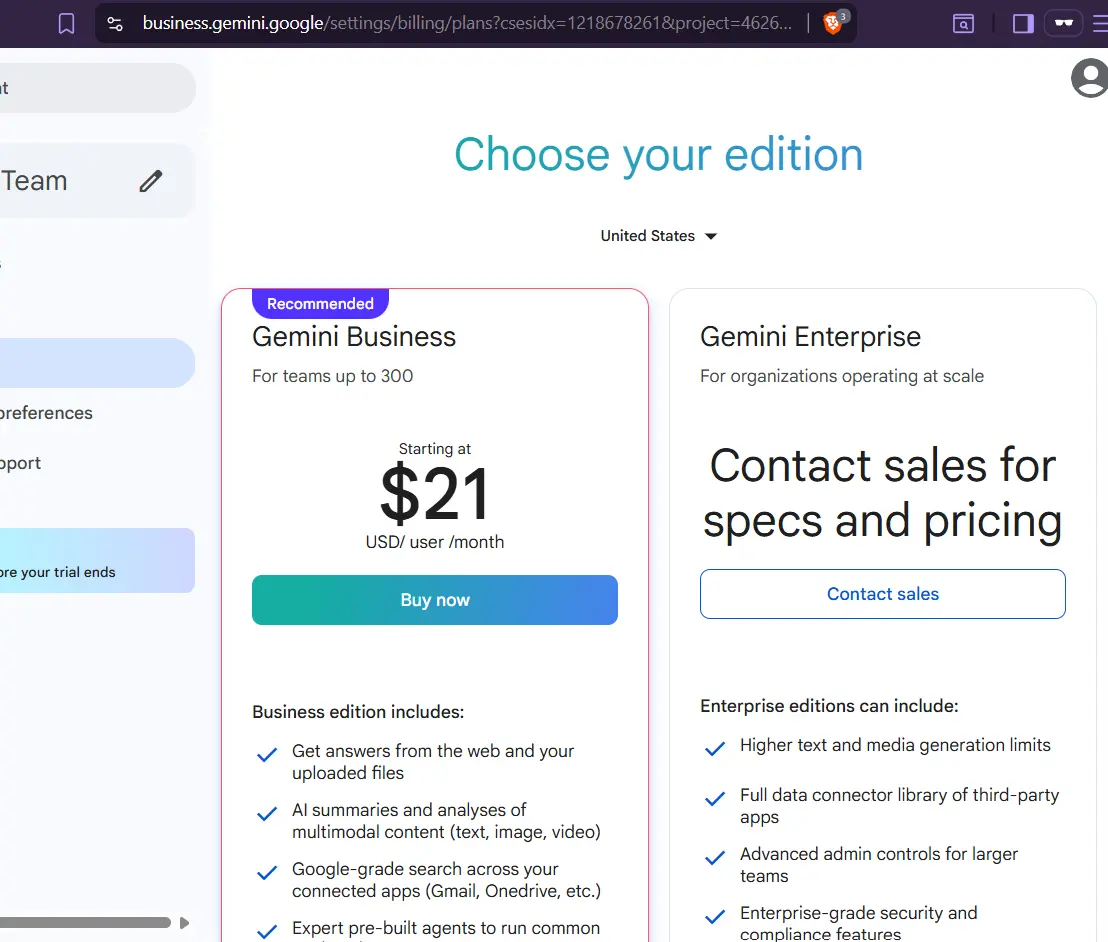
Task: Open the browser hamburger menu
Action: tap(1100, 24)
